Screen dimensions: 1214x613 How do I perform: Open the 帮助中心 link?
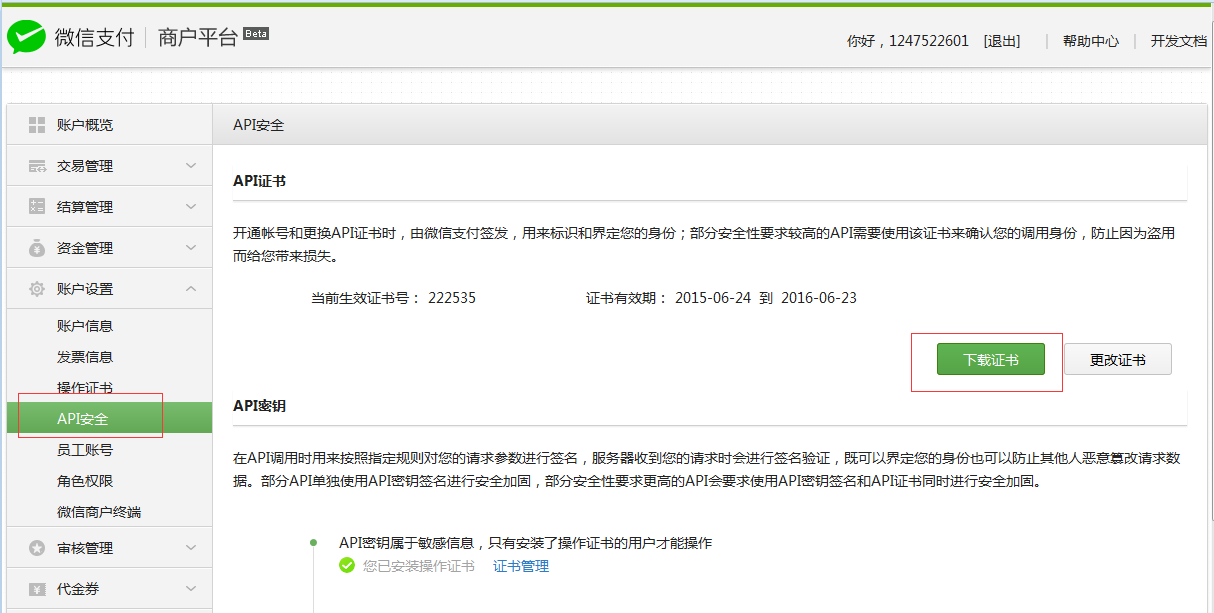(x=1091, y=41)
